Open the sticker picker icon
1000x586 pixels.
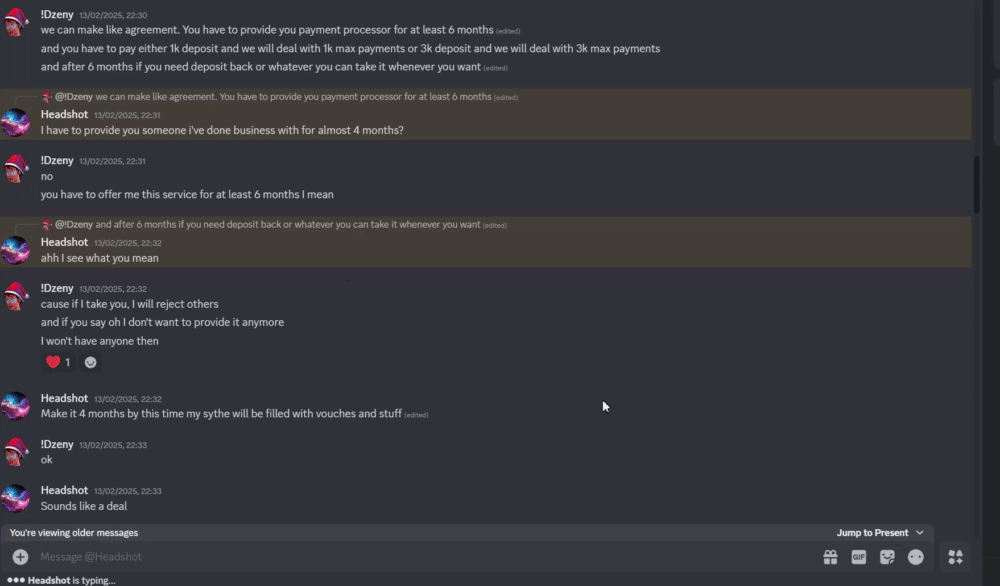click(x=887, y=557)
